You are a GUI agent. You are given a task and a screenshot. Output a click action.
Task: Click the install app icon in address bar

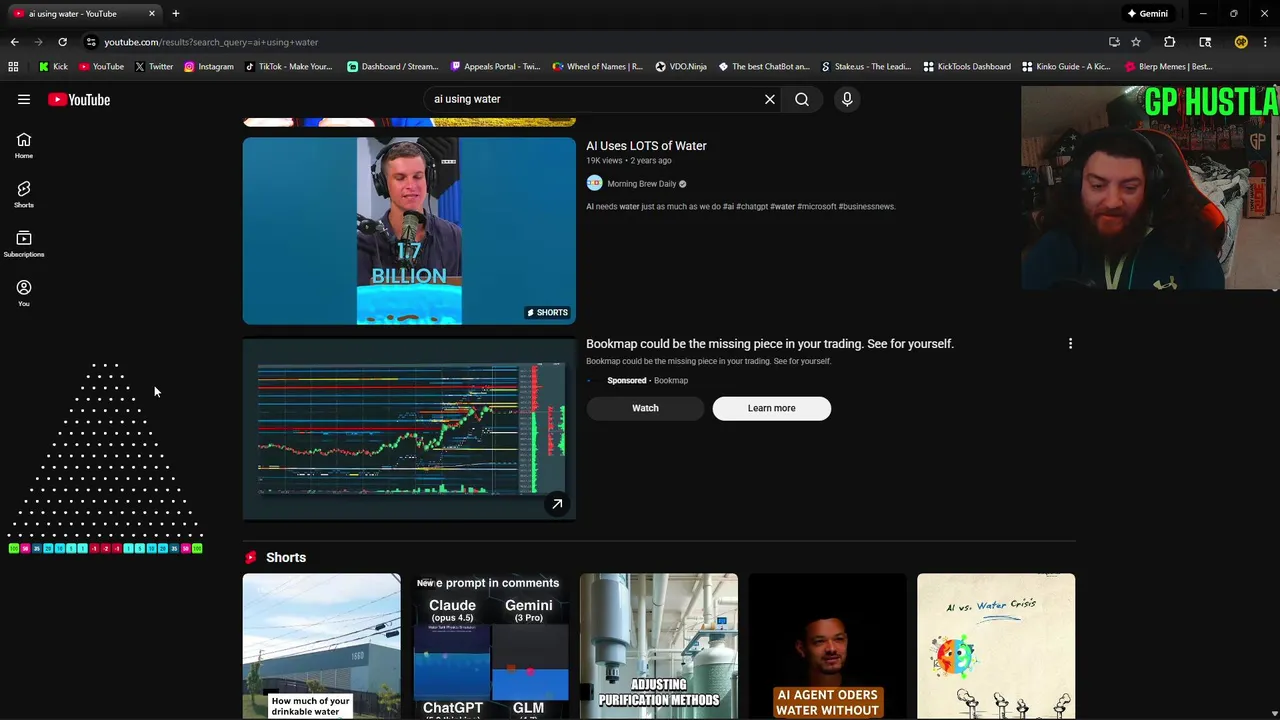click(1114, 42)
